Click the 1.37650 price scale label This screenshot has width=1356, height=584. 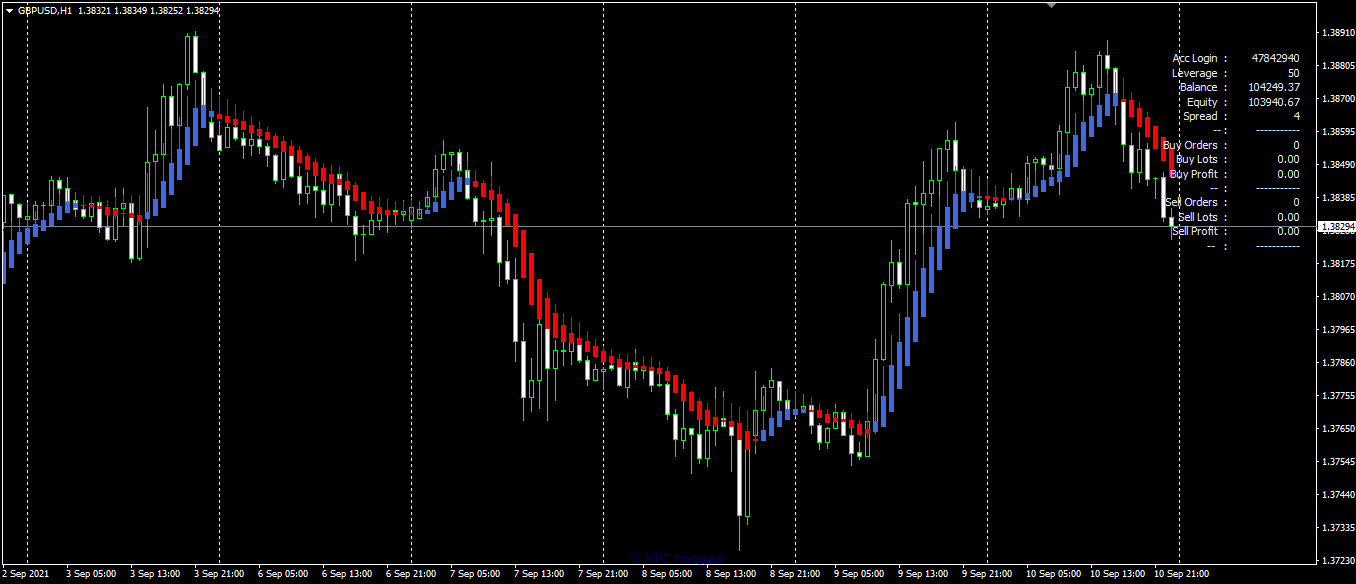coord(1338,429)
